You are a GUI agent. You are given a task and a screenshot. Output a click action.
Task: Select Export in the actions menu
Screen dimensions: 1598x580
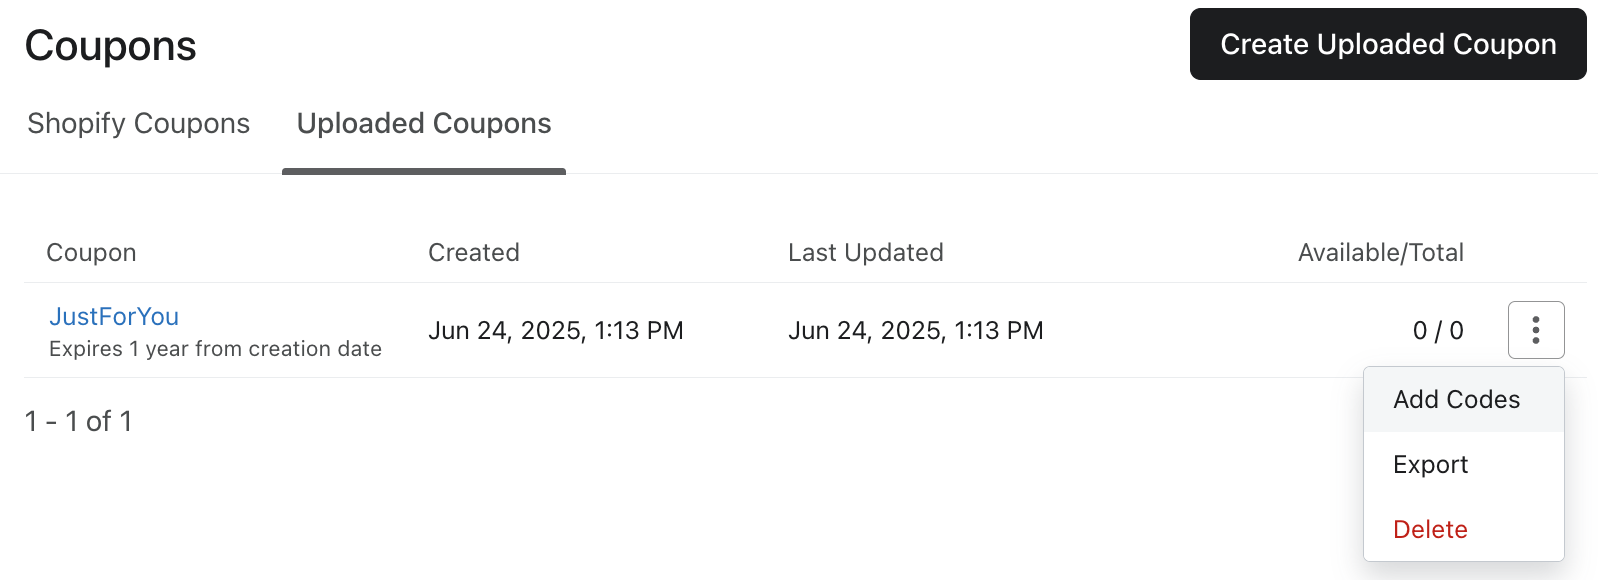1430,465
